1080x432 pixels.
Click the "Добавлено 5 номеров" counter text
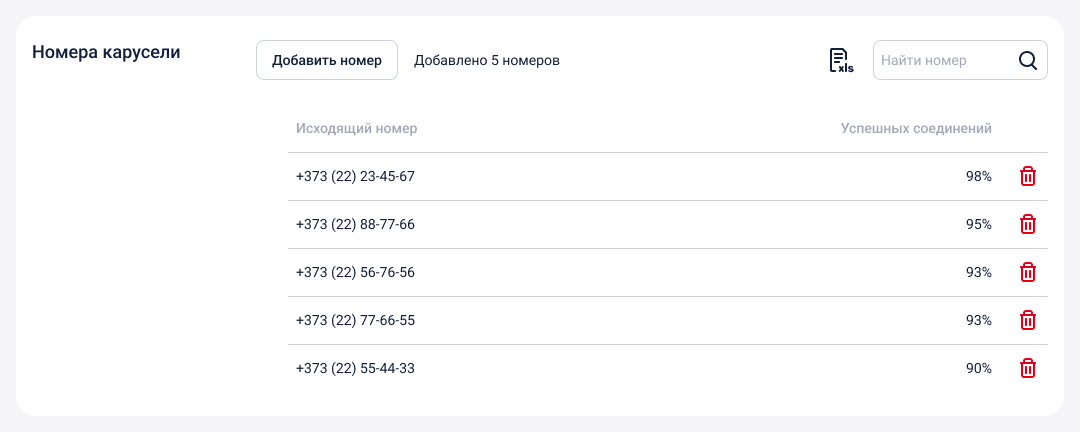coord(486,60)
